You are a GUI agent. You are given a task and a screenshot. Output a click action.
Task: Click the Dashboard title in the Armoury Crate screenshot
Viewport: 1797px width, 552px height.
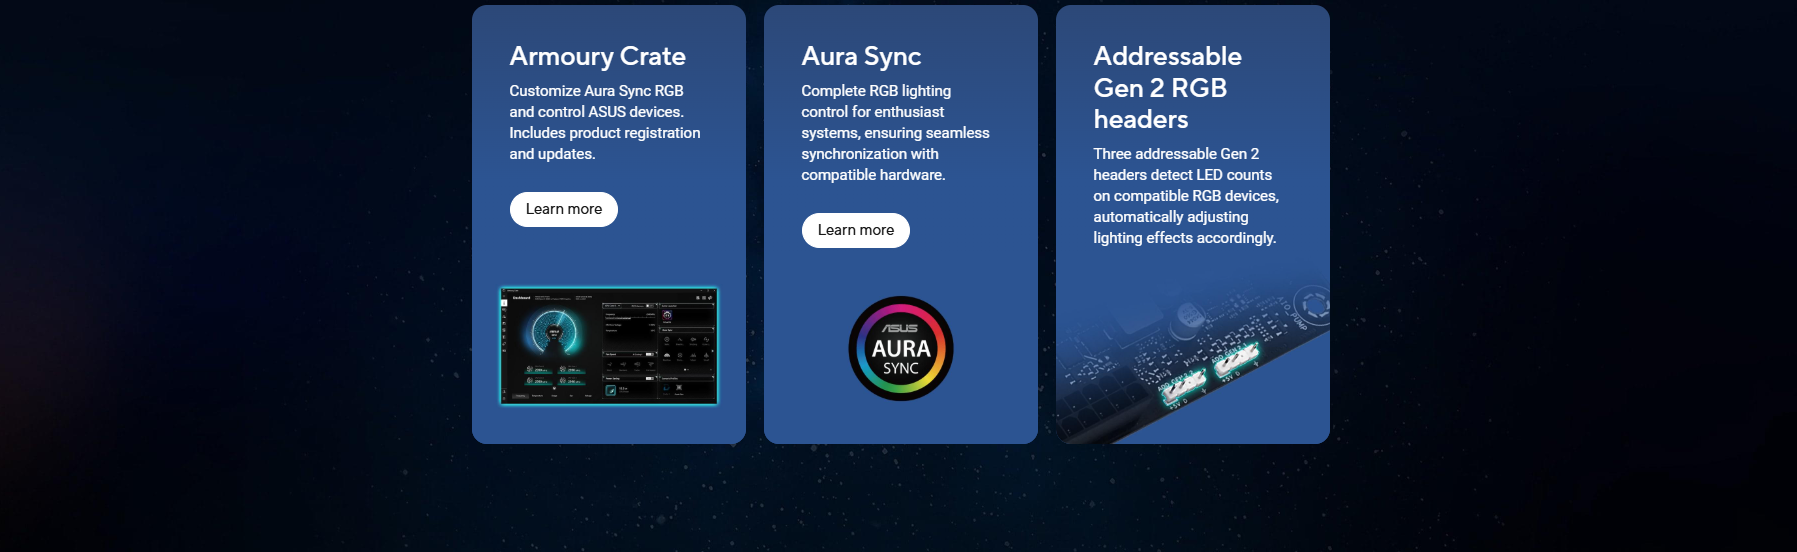(x=521, y=298)
